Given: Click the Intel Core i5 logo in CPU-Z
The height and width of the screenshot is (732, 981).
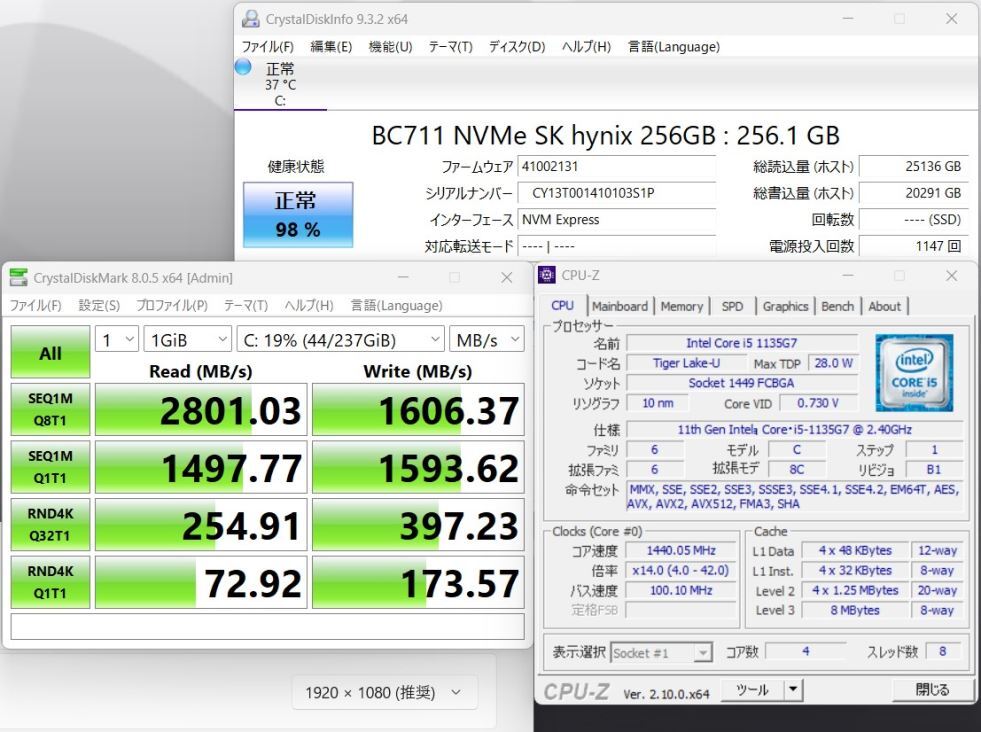Looking at the screenshot, I should [x=914, y=372].
